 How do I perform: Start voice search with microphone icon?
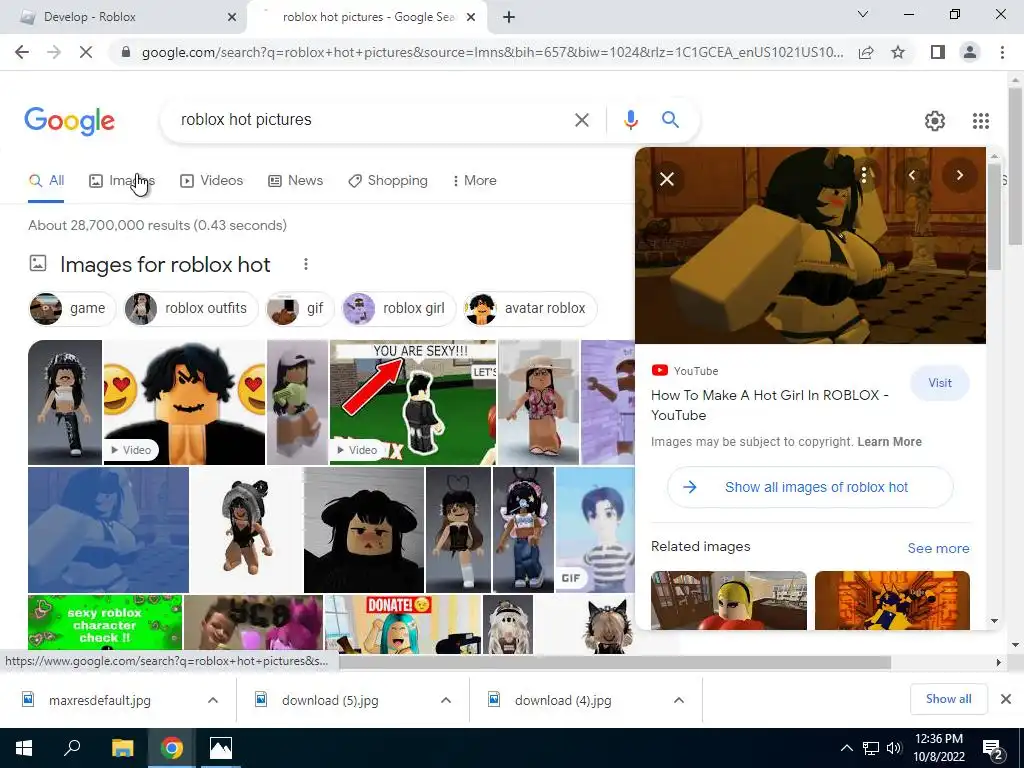[x=630, y=120]
